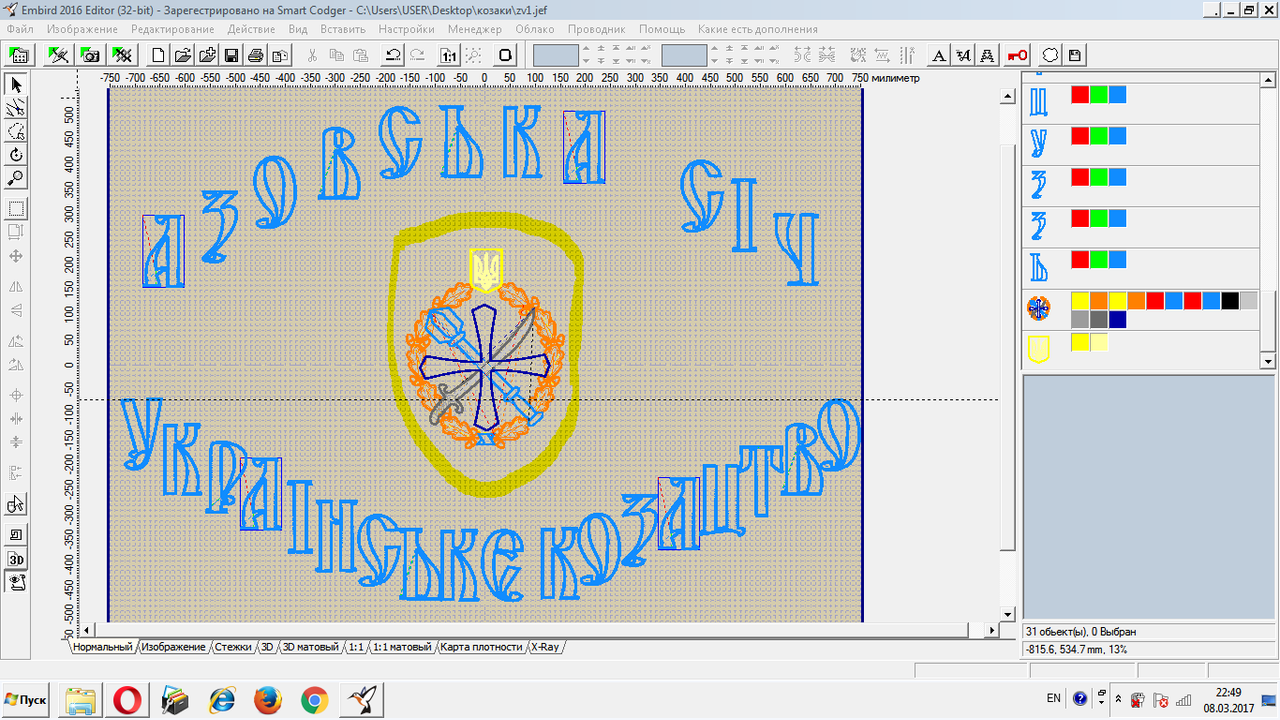Image resolution: width=1280 pixels, height=720 pixels.
Task: Switch to the Нормальный view tab
Action: click(x=102, y=647)
